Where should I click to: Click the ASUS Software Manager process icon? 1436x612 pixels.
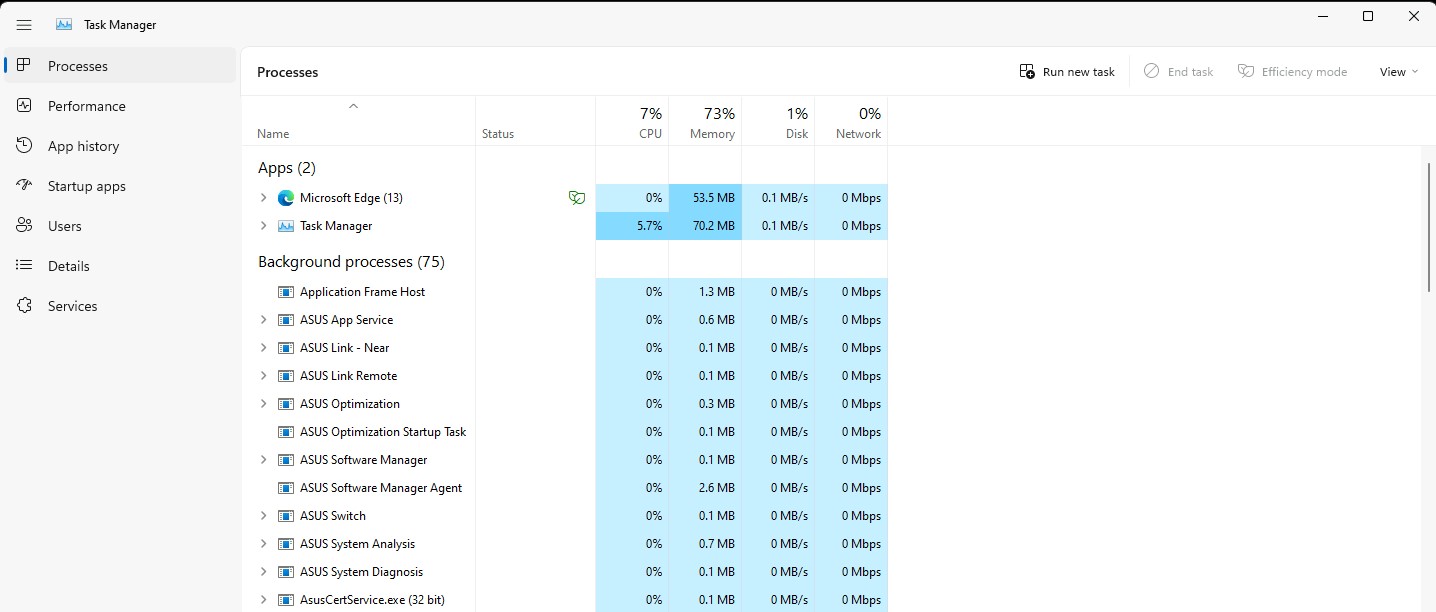(285, 460)
